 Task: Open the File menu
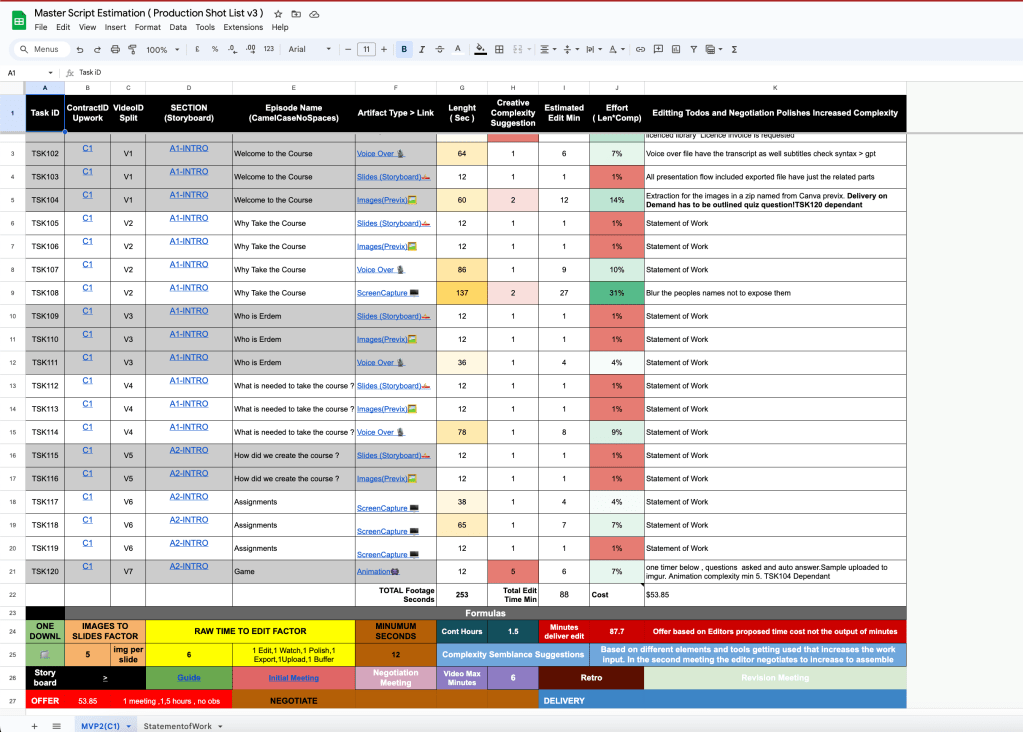[41, 27]
